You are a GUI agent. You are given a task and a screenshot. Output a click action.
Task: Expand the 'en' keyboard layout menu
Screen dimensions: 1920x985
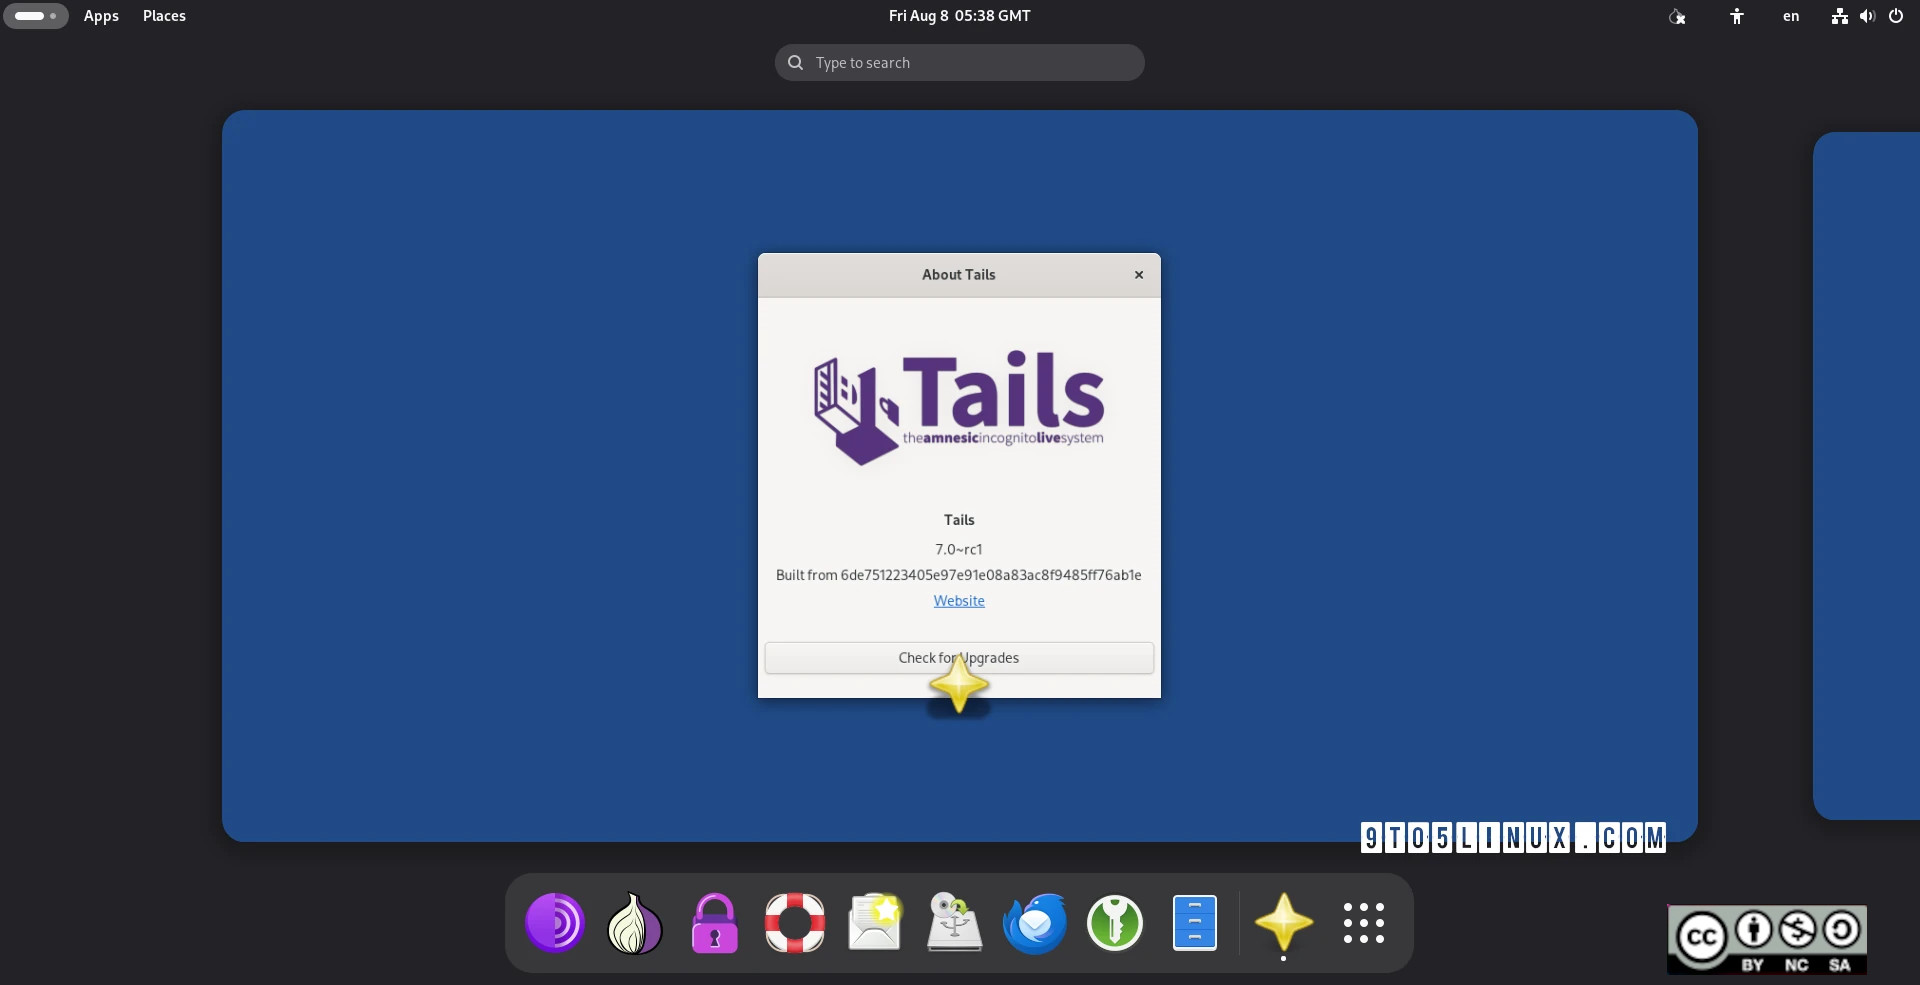(x=1791, y=16)
